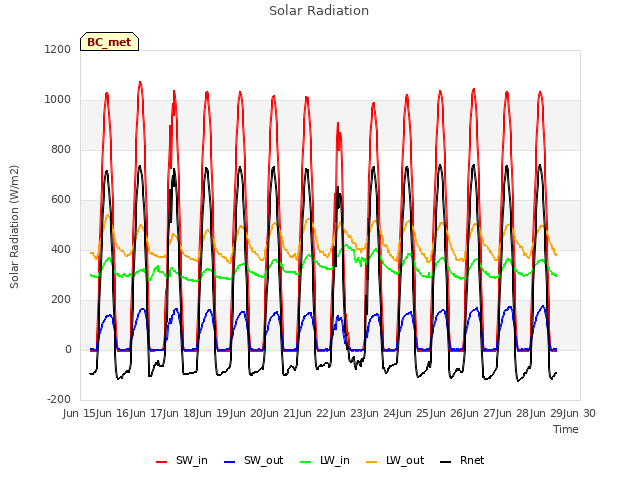Viewport: 640px width, 480px height.
Task: Click the Solar Radiation chart title
Action: (x=319, y=11)
